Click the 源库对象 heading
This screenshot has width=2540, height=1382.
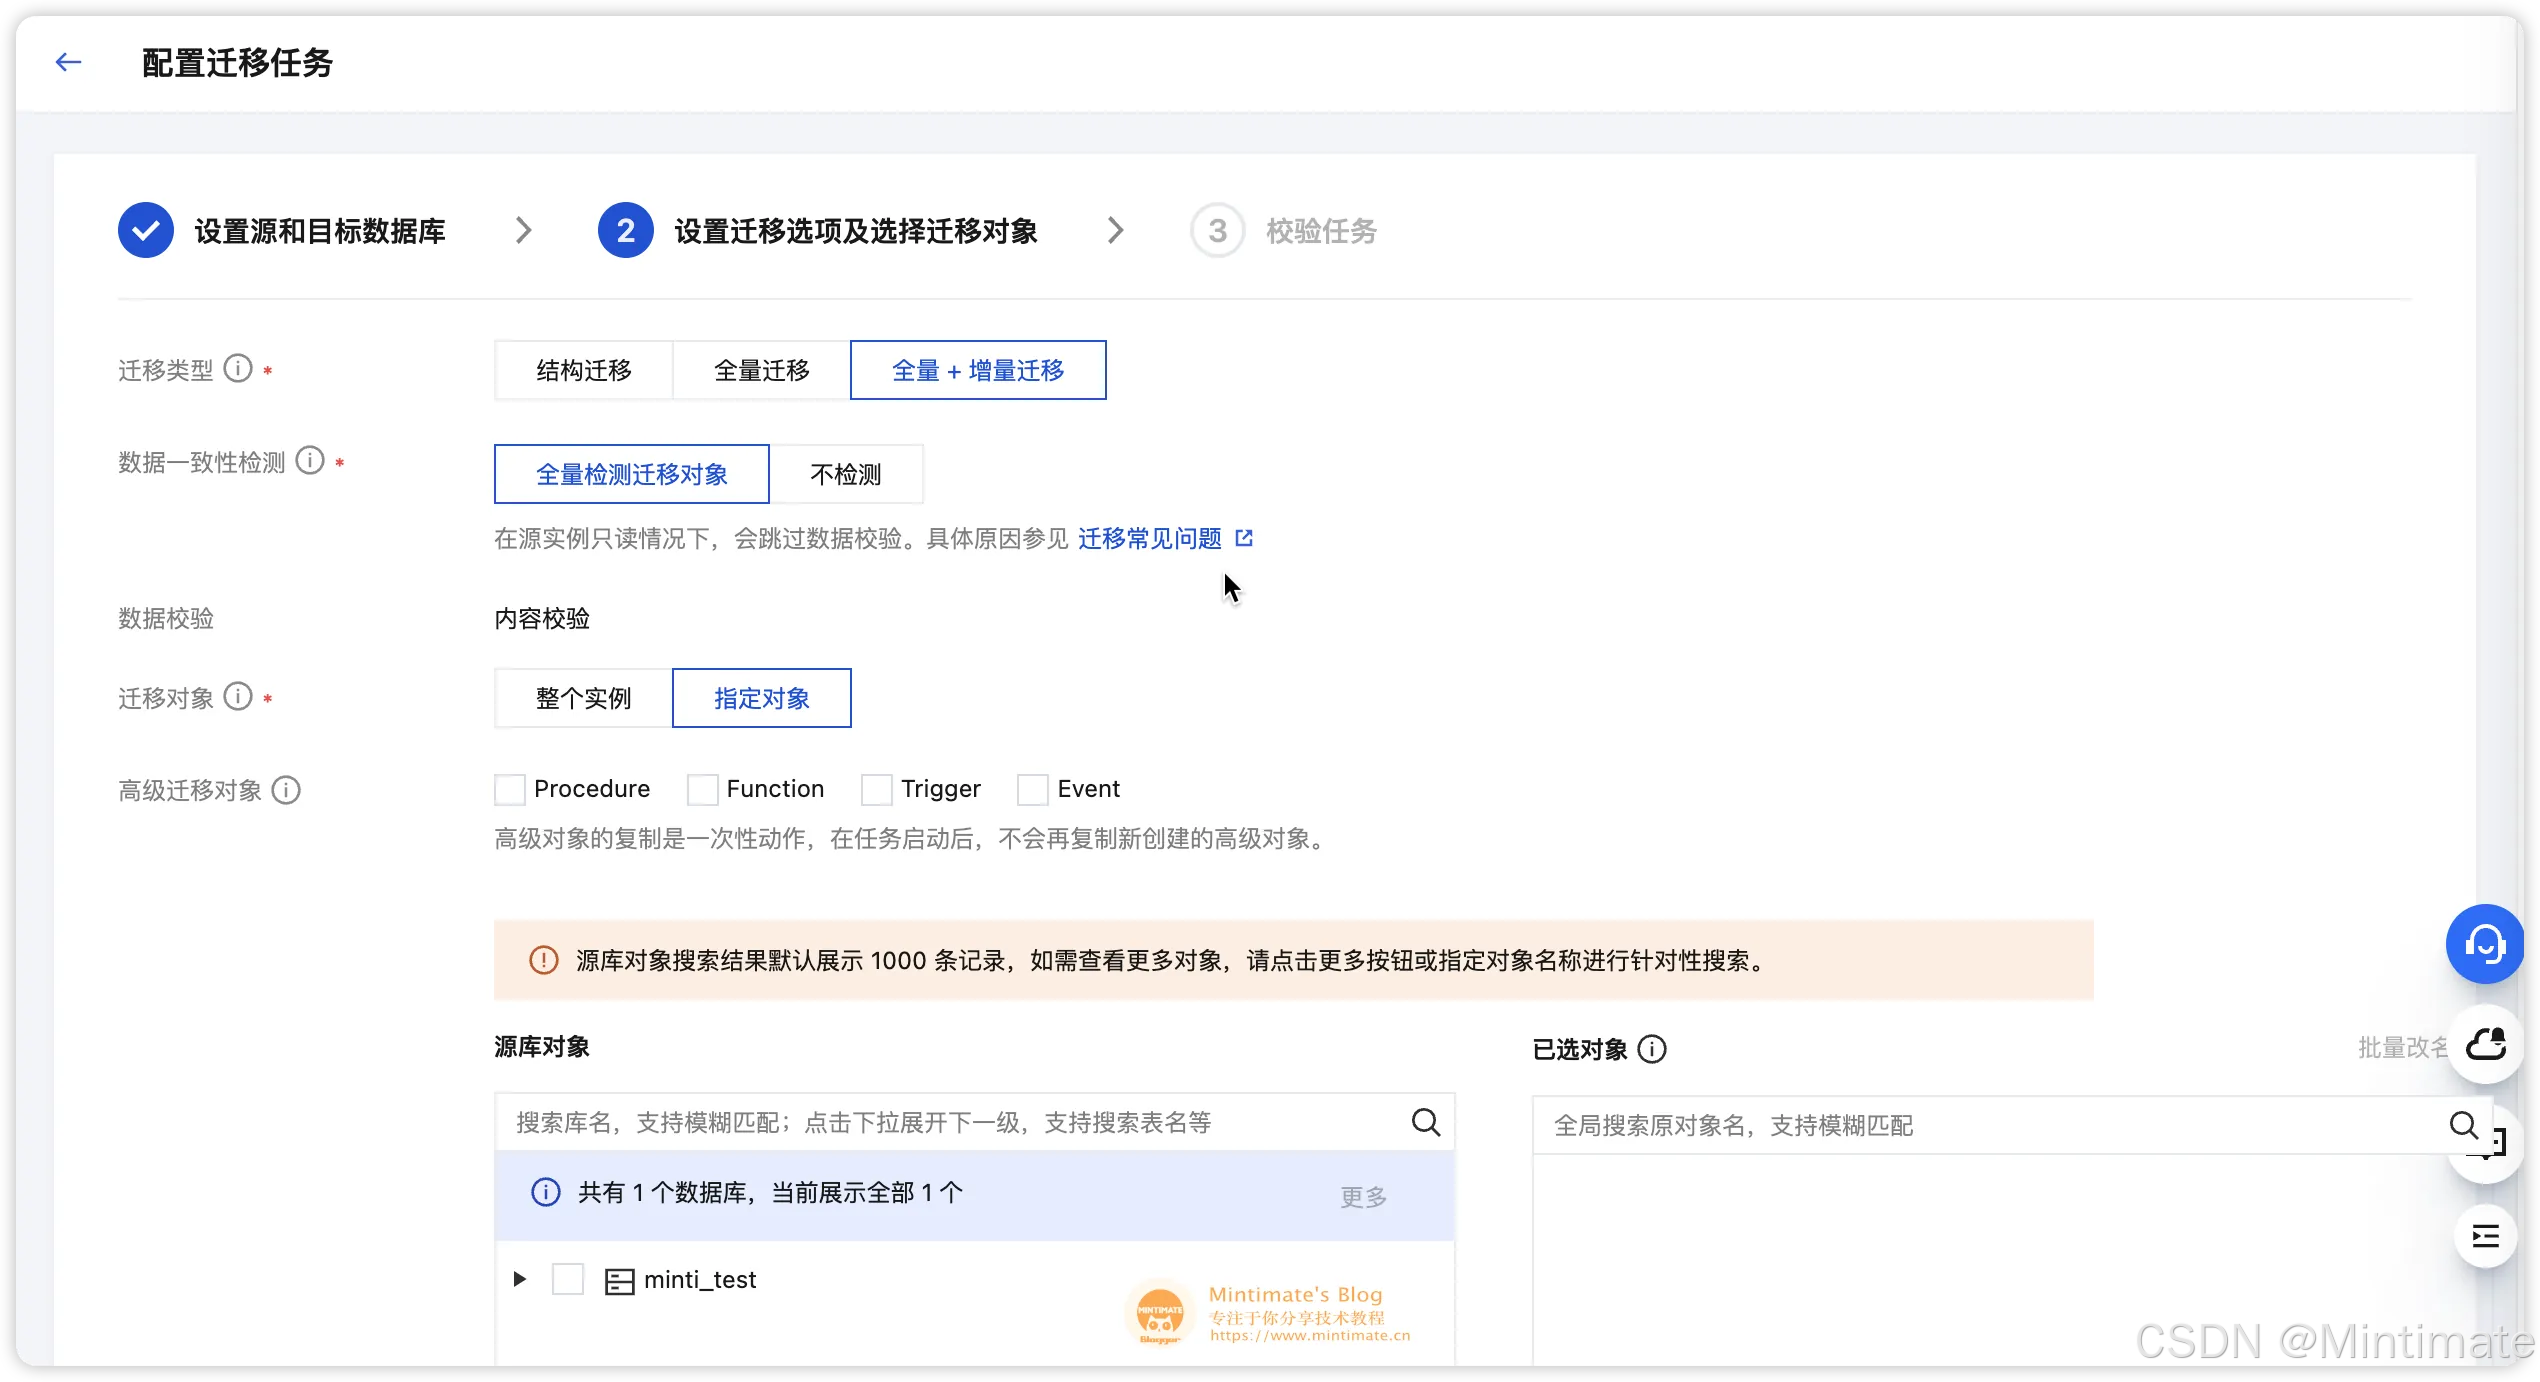(x=542, y=1047)
